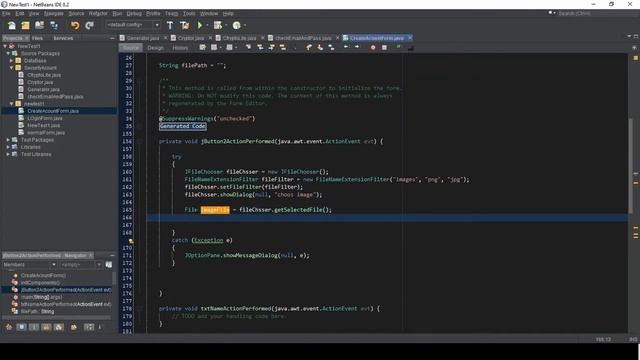The image size is (640, 360).
Task: Close the CreateAcountForm.java tab
Action: coord(410,38)
